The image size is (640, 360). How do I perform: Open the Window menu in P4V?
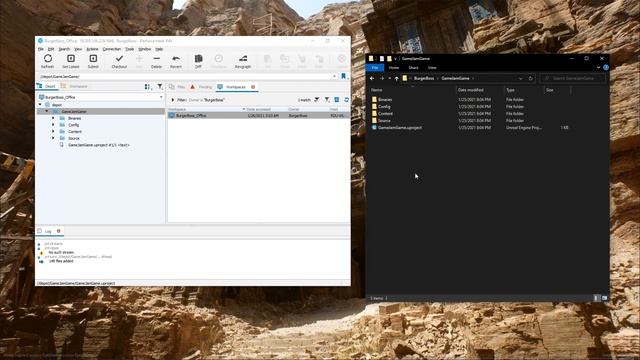pos(144,49)
